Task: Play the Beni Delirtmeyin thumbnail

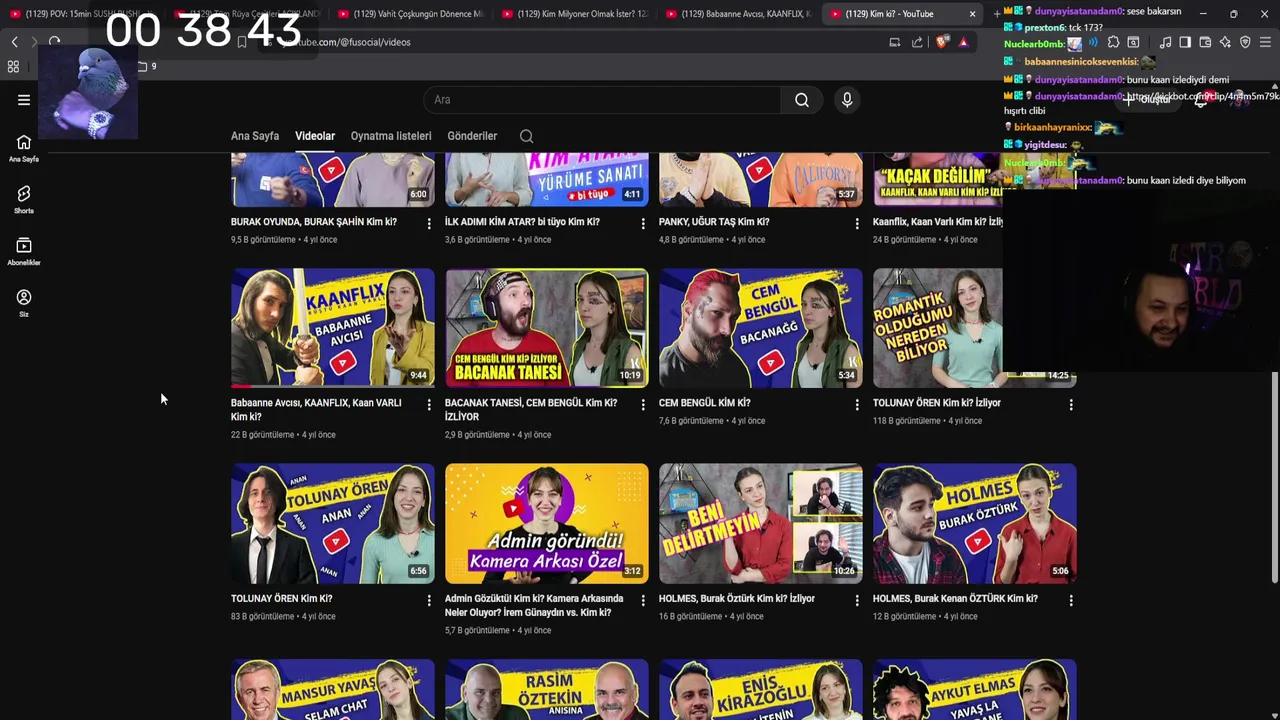Action: tap(761, 524)
